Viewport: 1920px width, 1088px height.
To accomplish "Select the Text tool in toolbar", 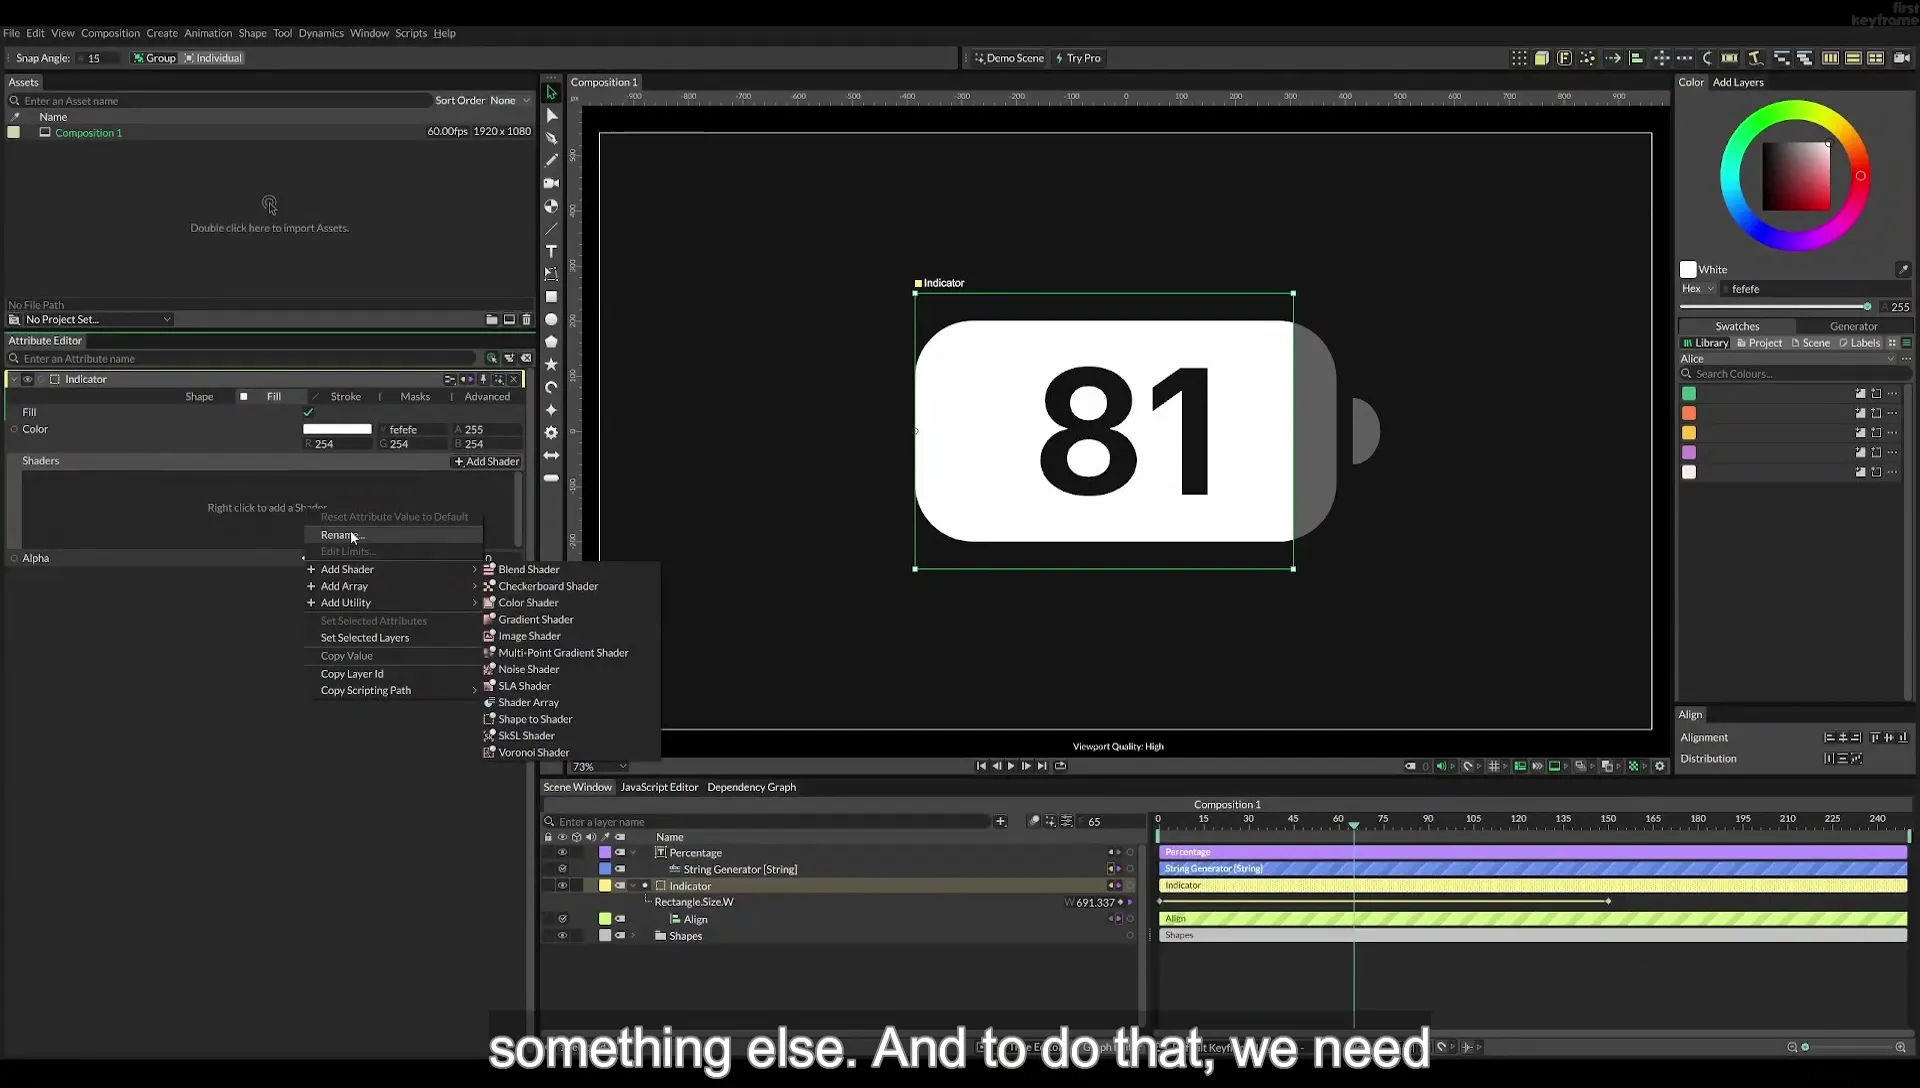I will coord(551,251).
